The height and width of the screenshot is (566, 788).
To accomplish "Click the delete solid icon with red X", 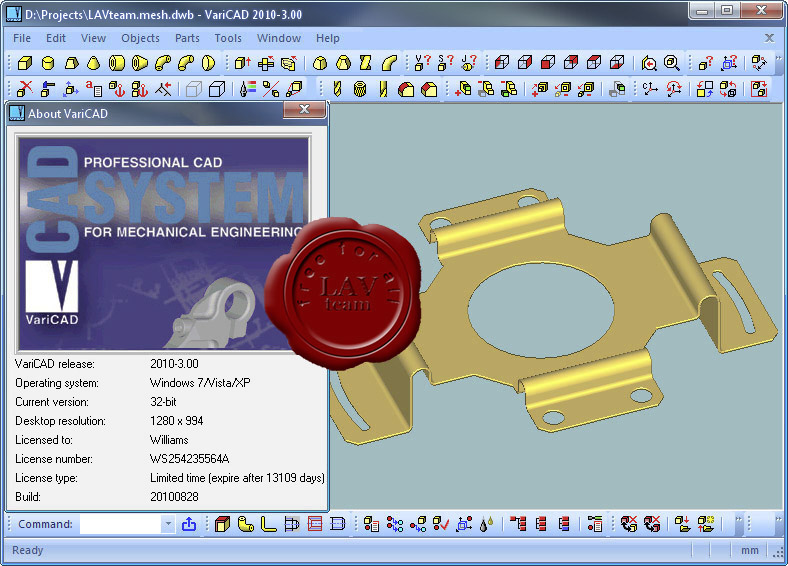I will pos(25,89).
